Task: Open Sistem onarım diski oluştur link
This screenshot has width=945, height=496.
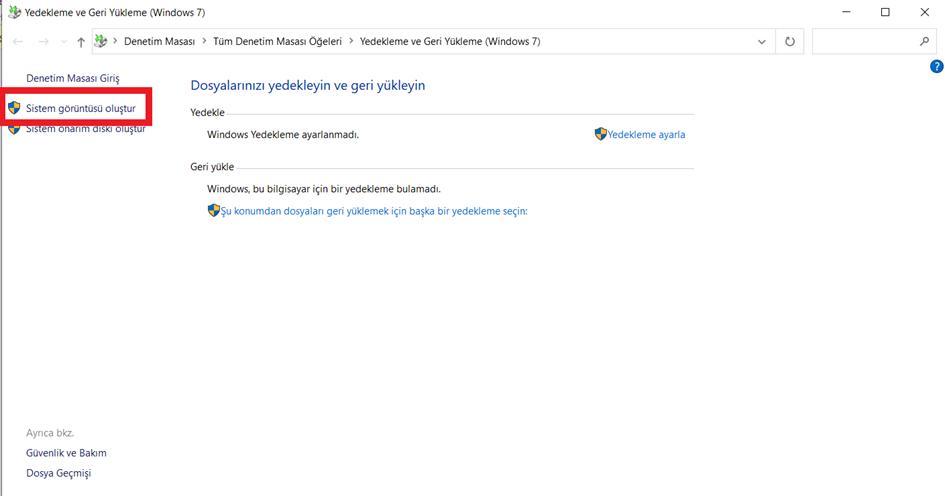Action: pyautogui.click(x=86, y=128)
